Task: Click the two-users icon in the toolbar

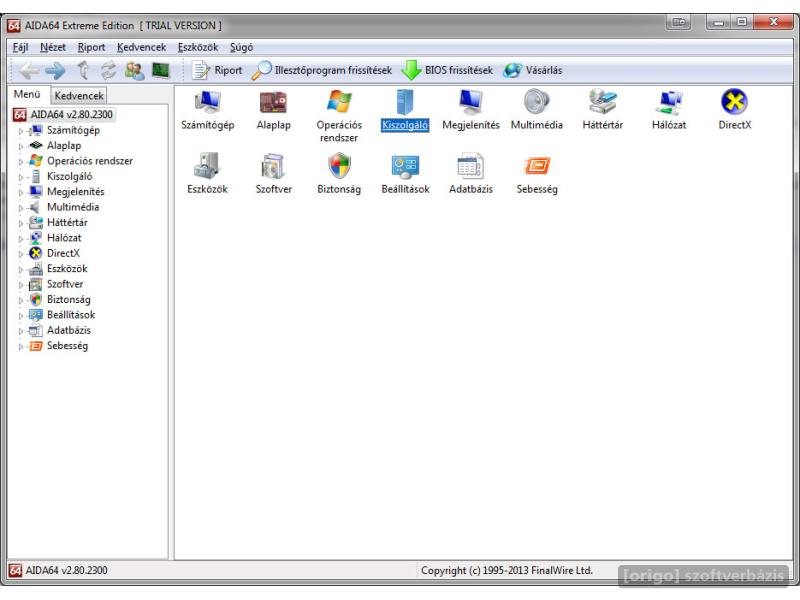Action: point(134,70)
